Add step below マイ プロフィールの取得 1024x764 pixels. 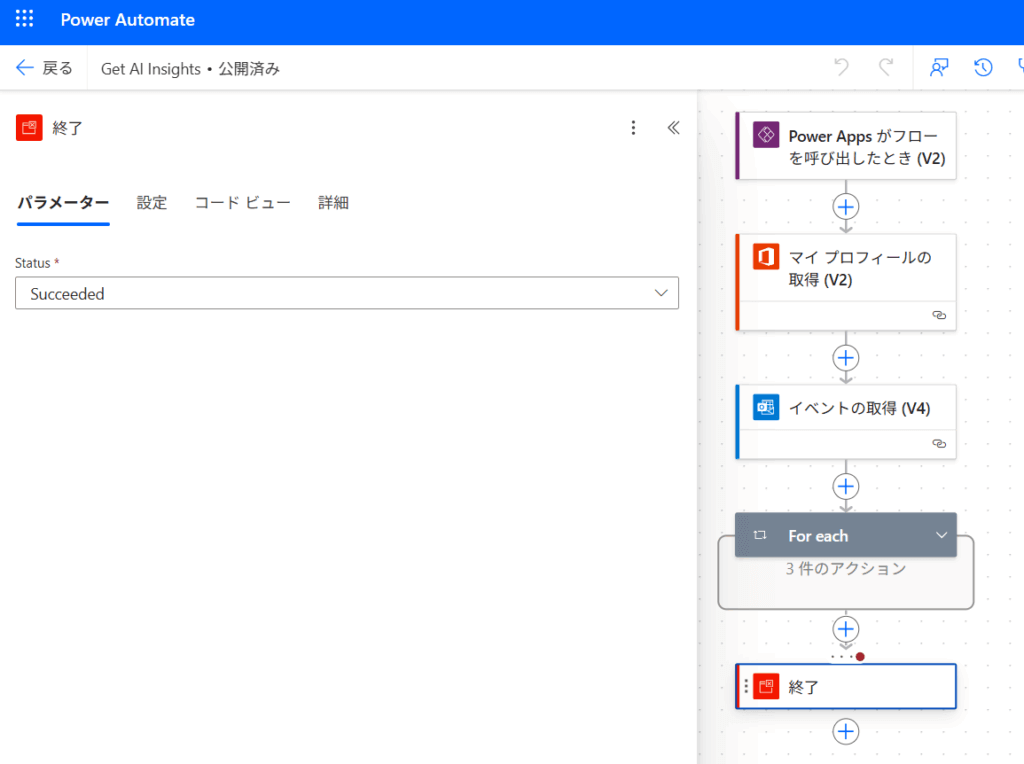click(x=846, y=358)
